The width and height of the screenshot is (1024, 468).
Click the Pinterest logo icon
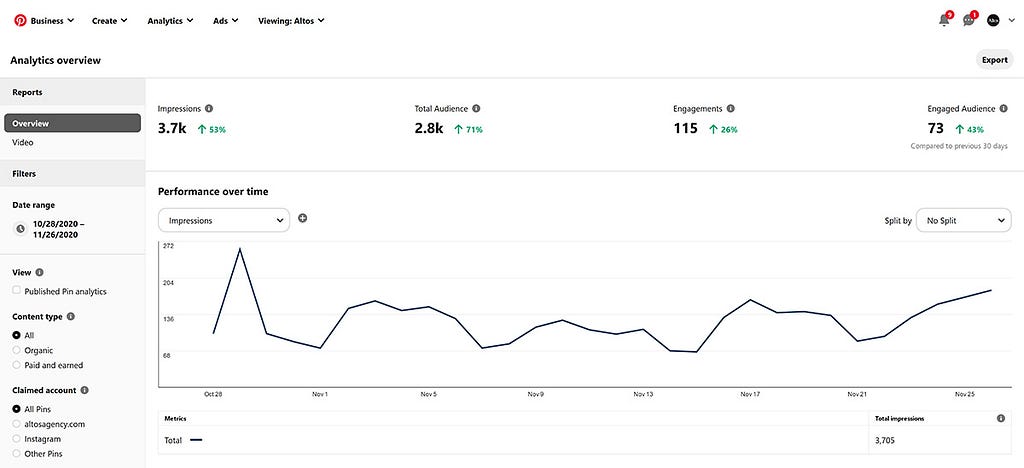20,20
